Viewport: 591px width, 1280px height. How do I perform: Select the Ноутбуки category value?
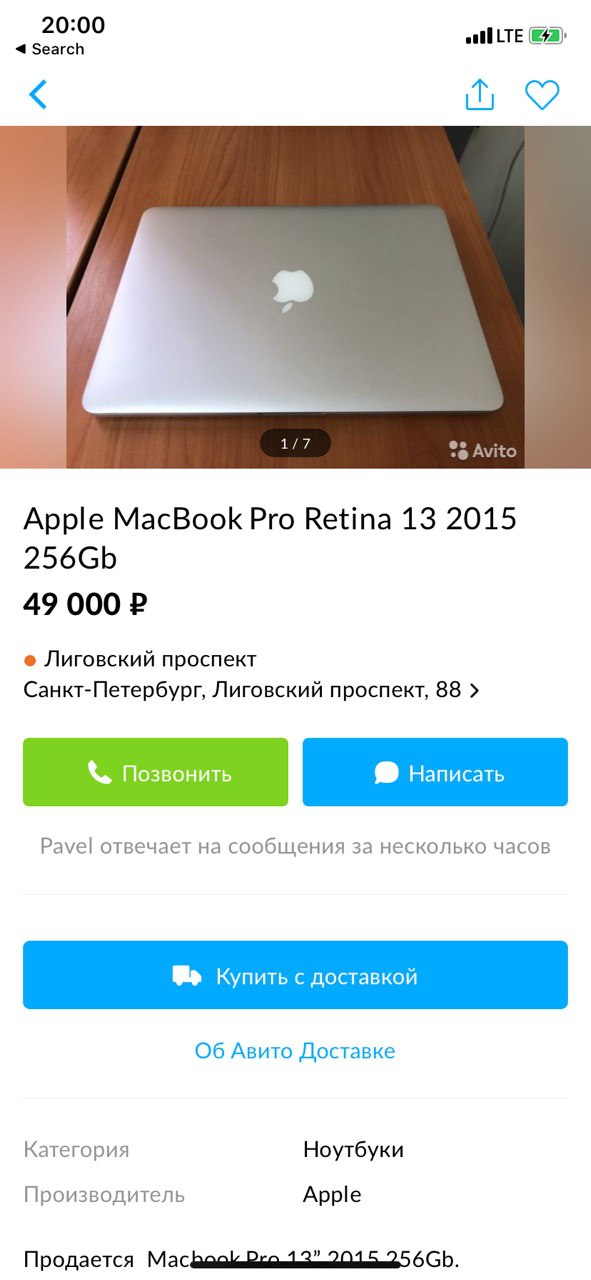coord(353,1150)
